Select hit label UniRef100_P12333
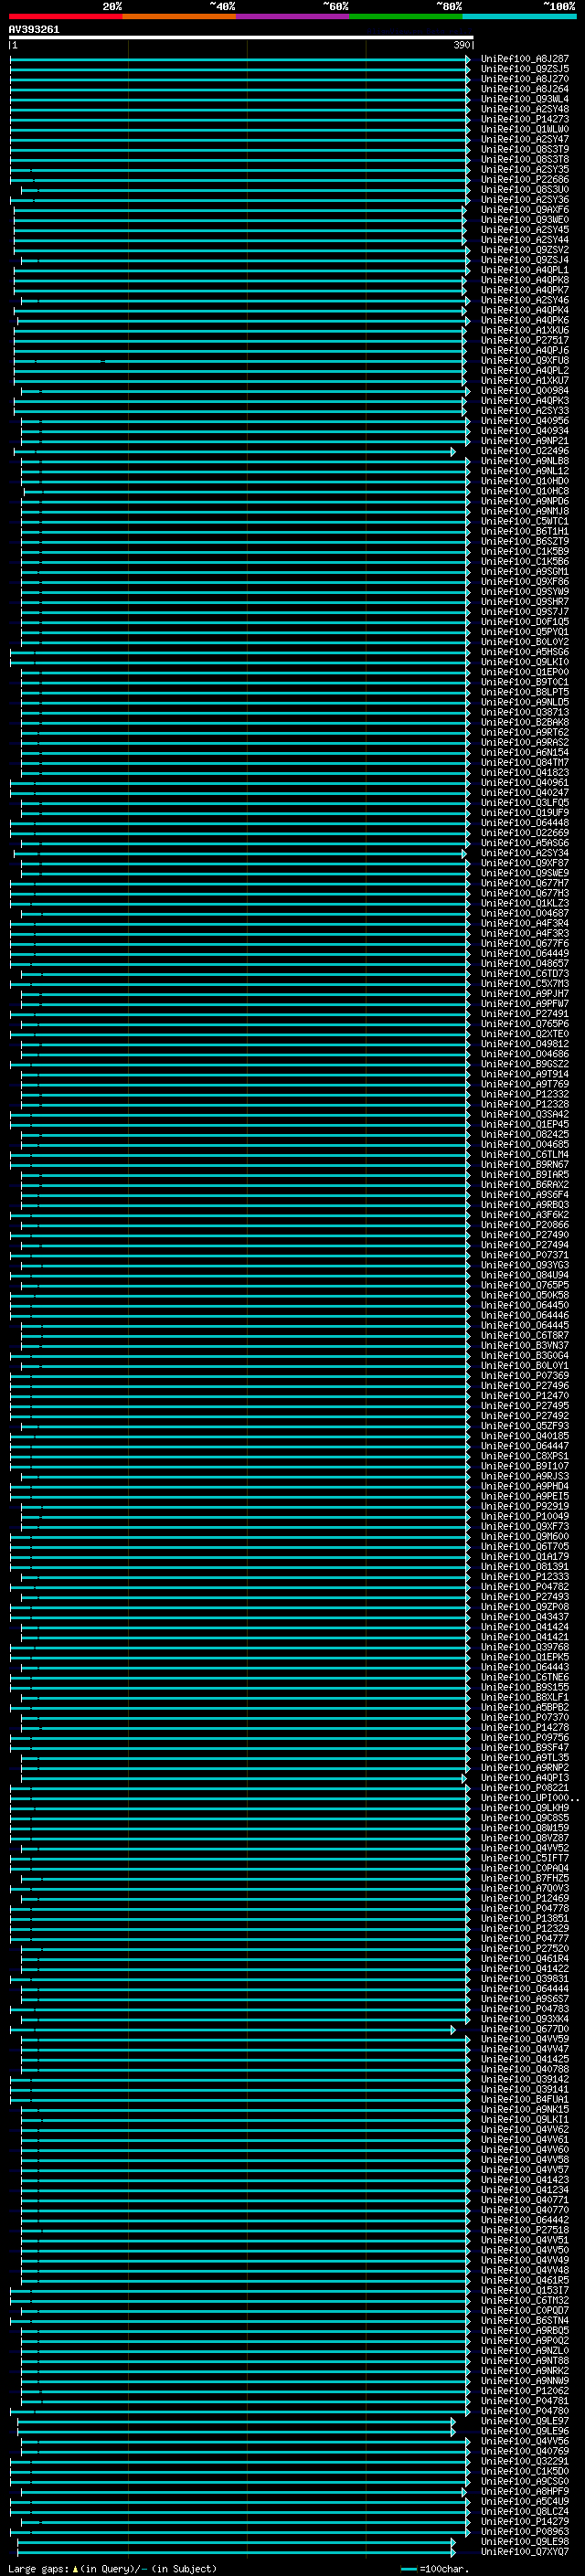The height and width of the screenshot is (2576, 585). 525,1577
